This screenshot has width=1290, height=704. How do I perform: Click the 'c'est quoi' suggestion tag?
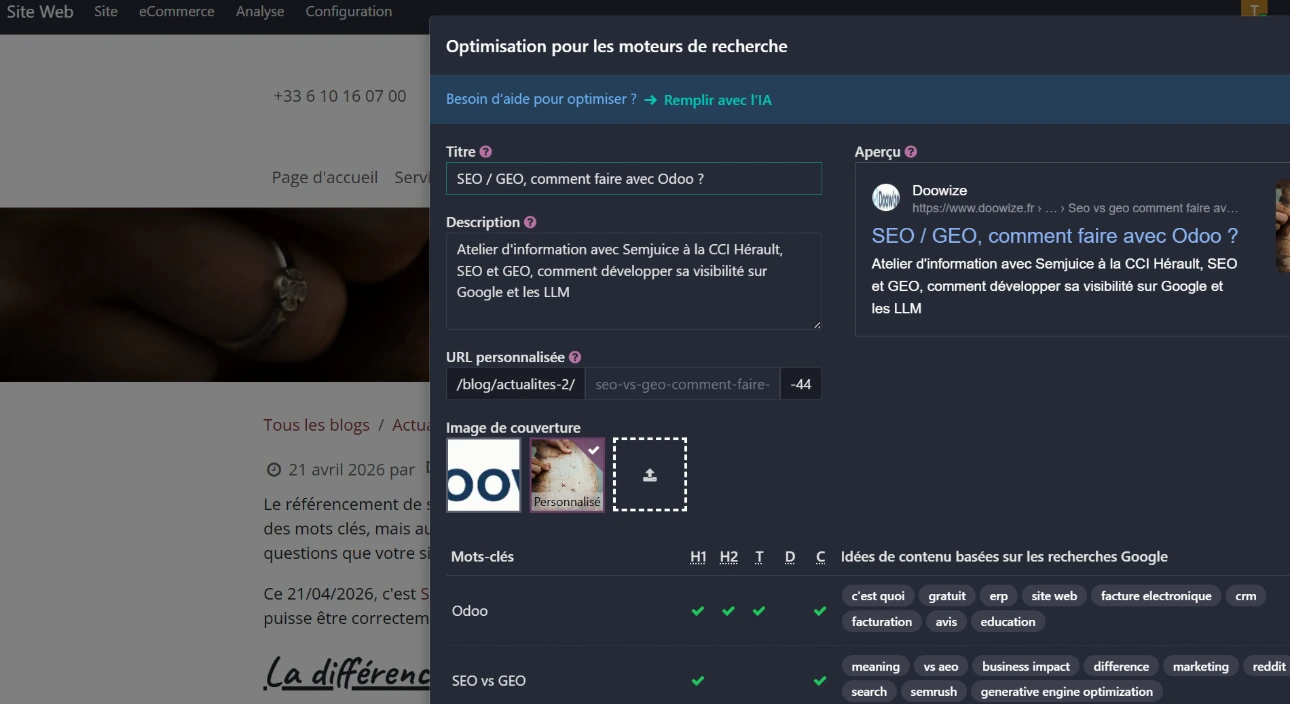[878, 596]
